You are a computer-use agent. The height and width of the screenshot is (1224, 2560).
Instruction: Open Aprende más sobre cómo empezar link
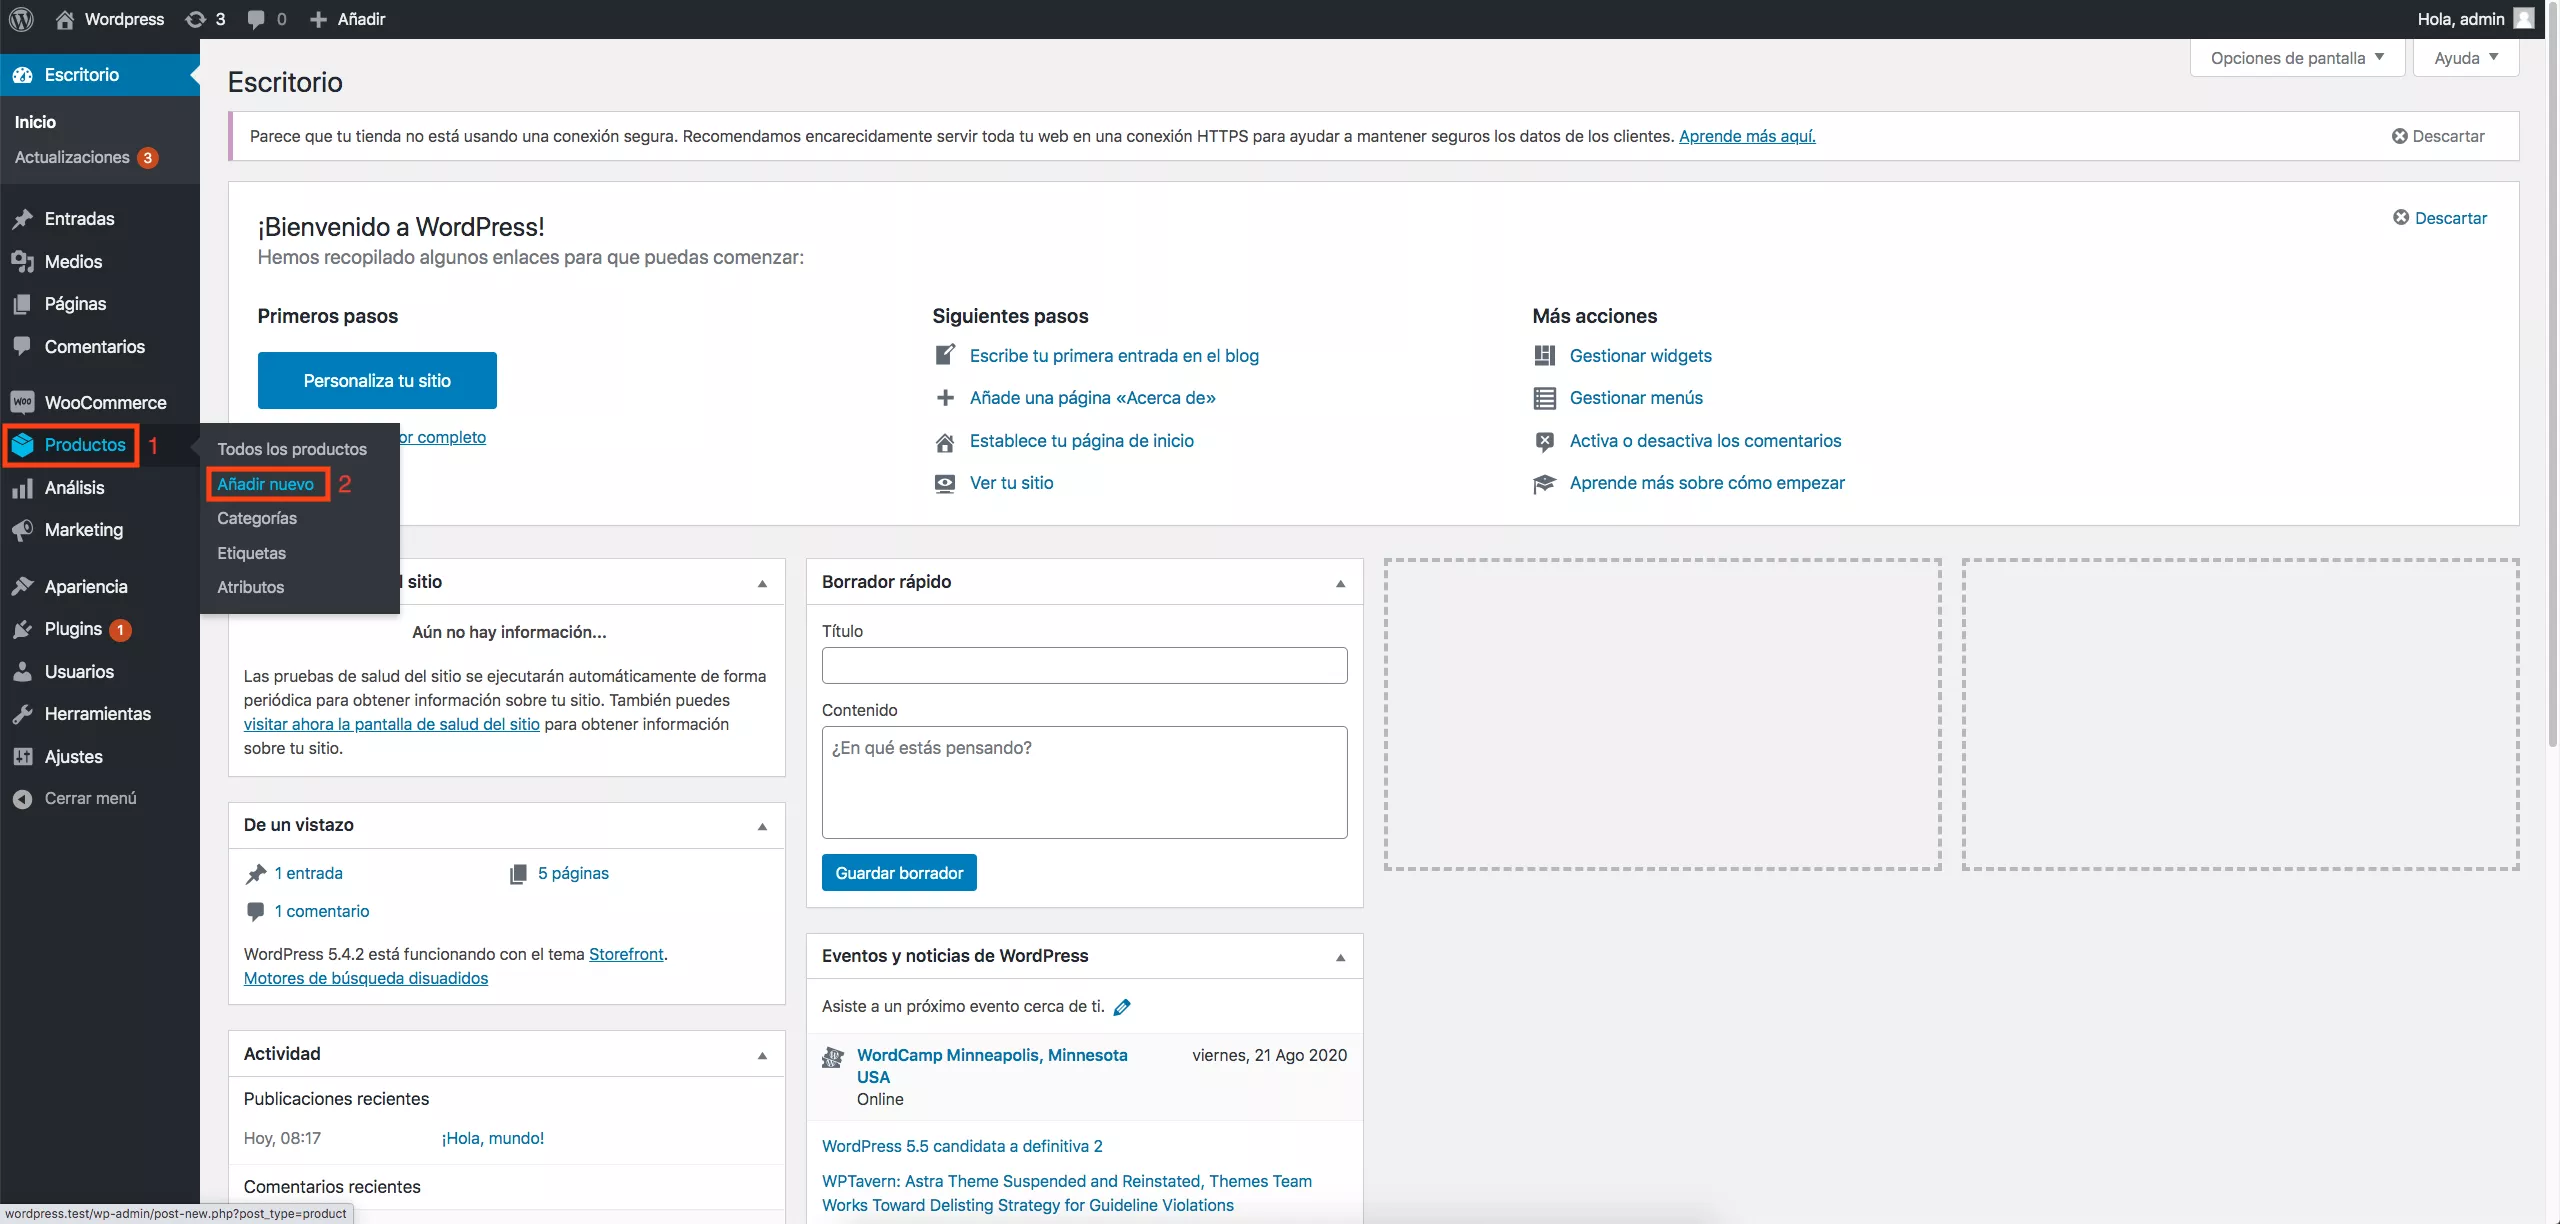1707,483
